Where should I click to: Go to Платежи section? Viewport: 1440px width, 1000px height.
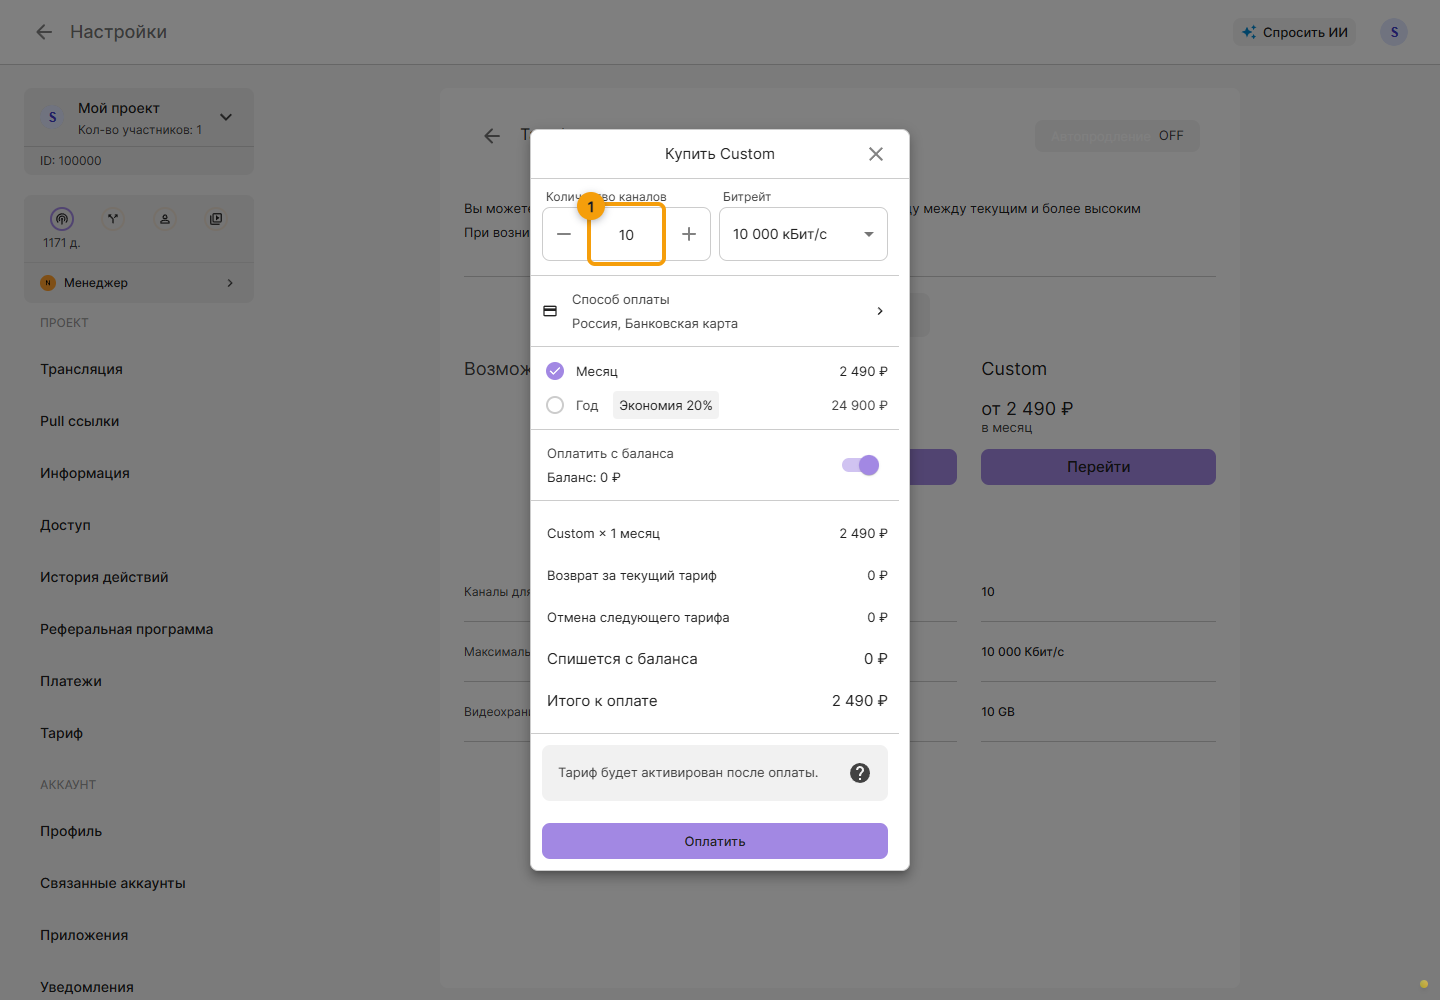point(71,681)
